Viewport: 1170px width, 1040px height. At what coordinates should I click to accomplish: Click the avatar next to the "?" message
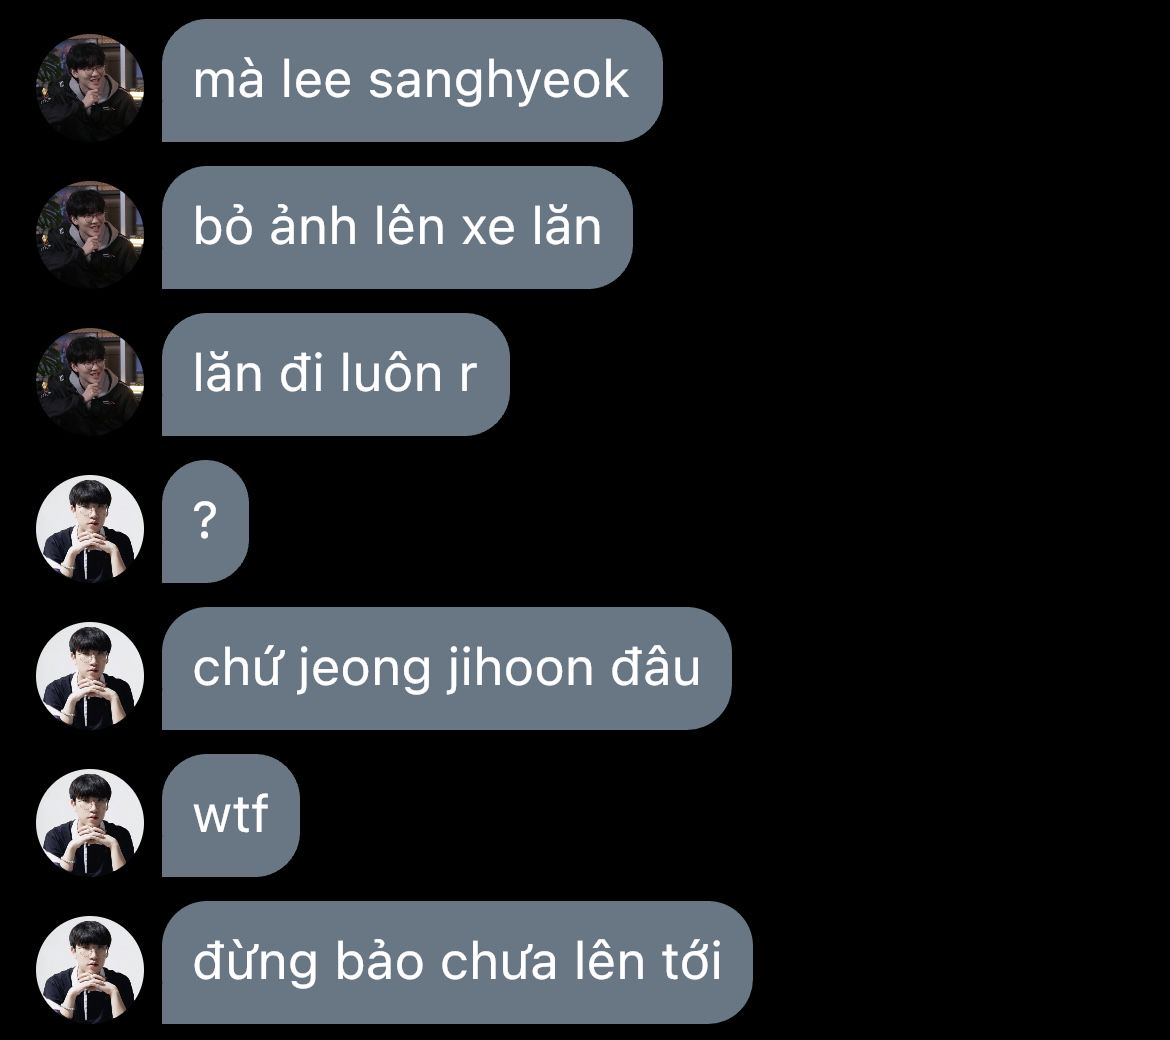point(90,528)
